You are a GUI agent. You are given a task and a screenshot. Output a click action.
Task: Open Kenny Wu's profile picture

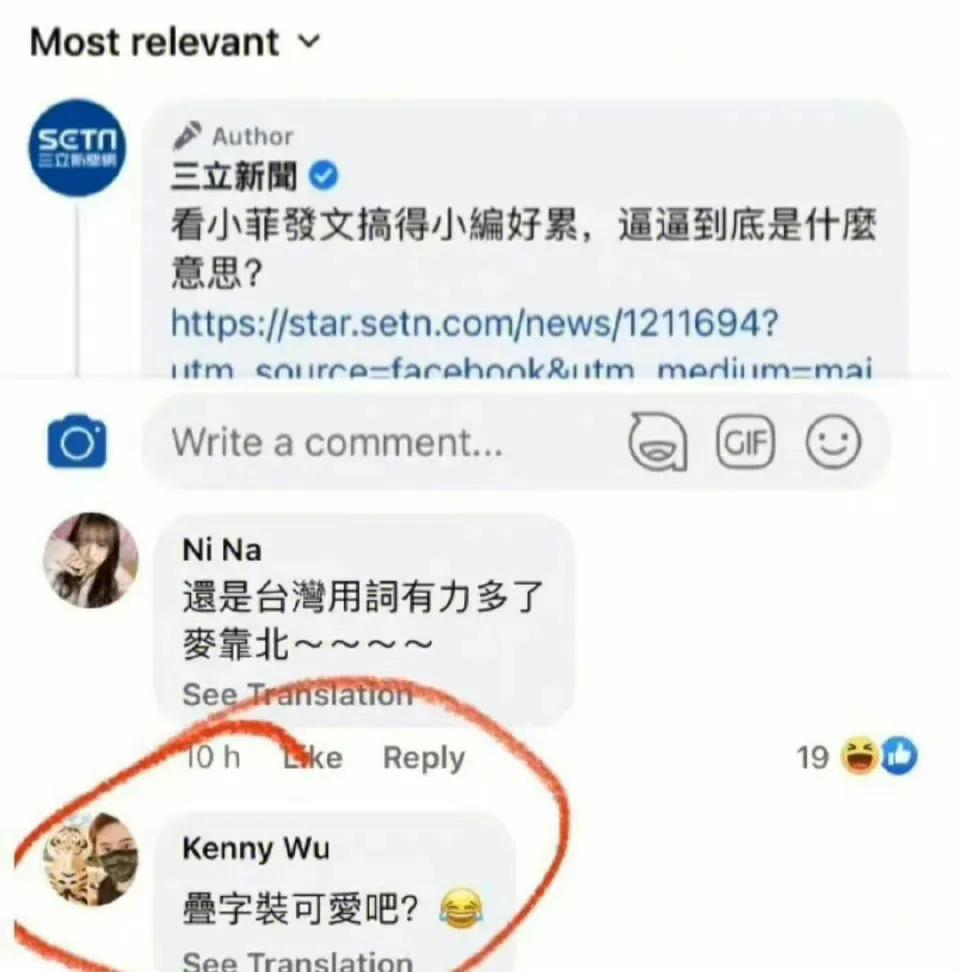click(90, 859)
